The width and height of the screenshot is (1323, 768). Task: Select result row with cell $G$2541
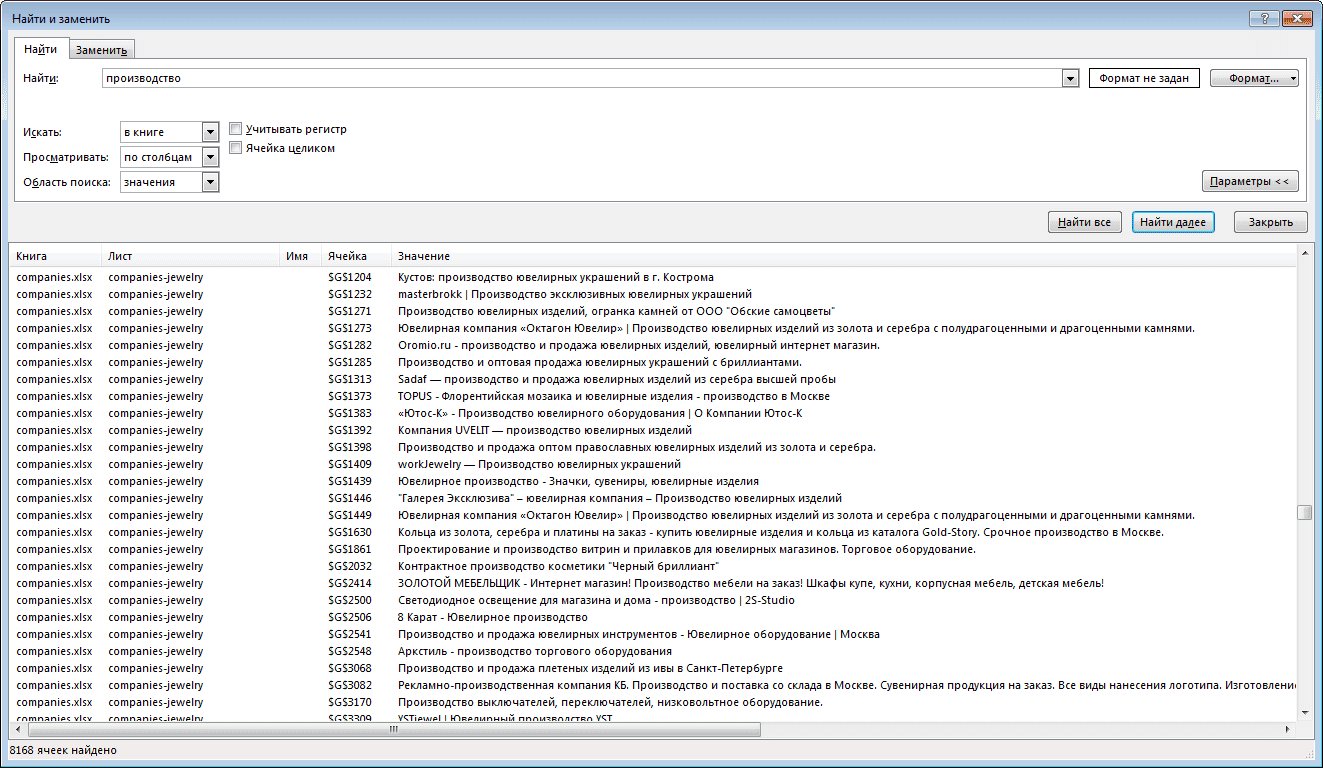coord(653,634)
